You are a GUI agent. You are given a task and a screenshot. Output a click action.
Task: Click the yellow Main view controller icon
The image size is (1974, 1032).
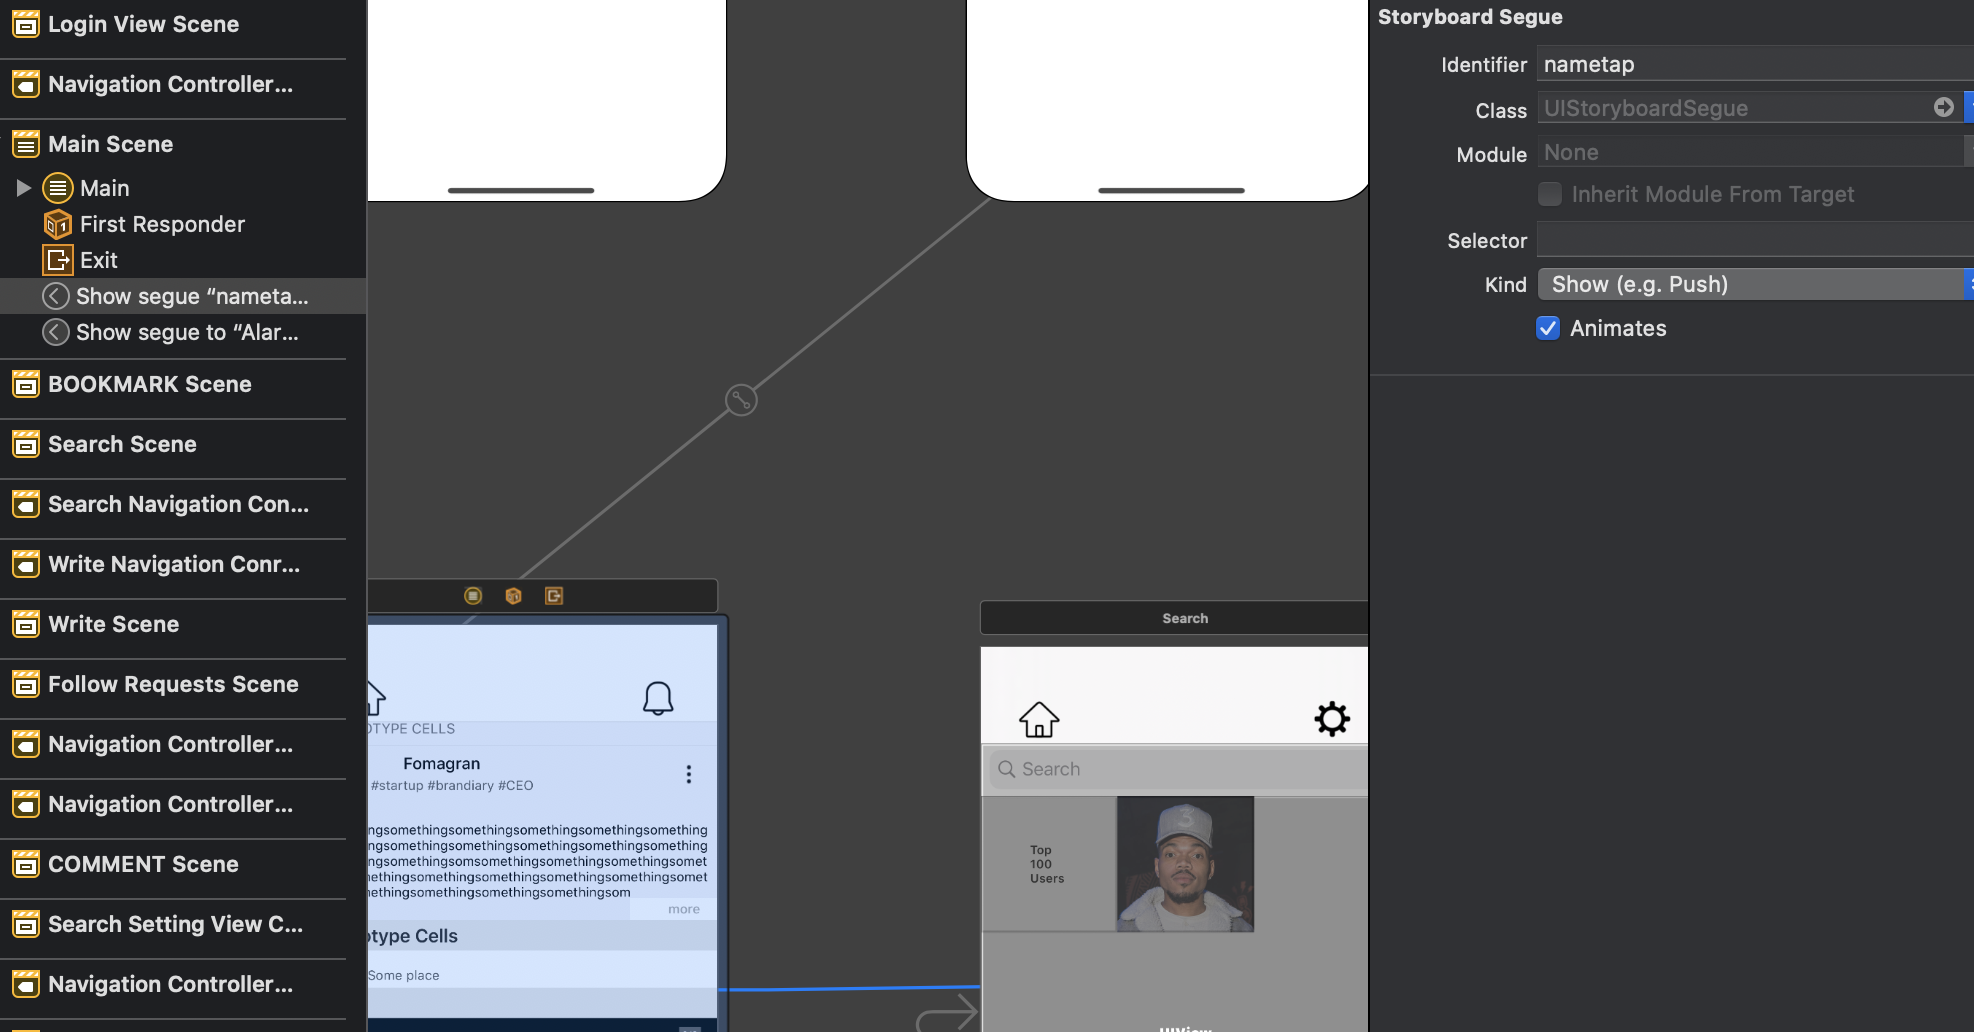tap(58, 188)
